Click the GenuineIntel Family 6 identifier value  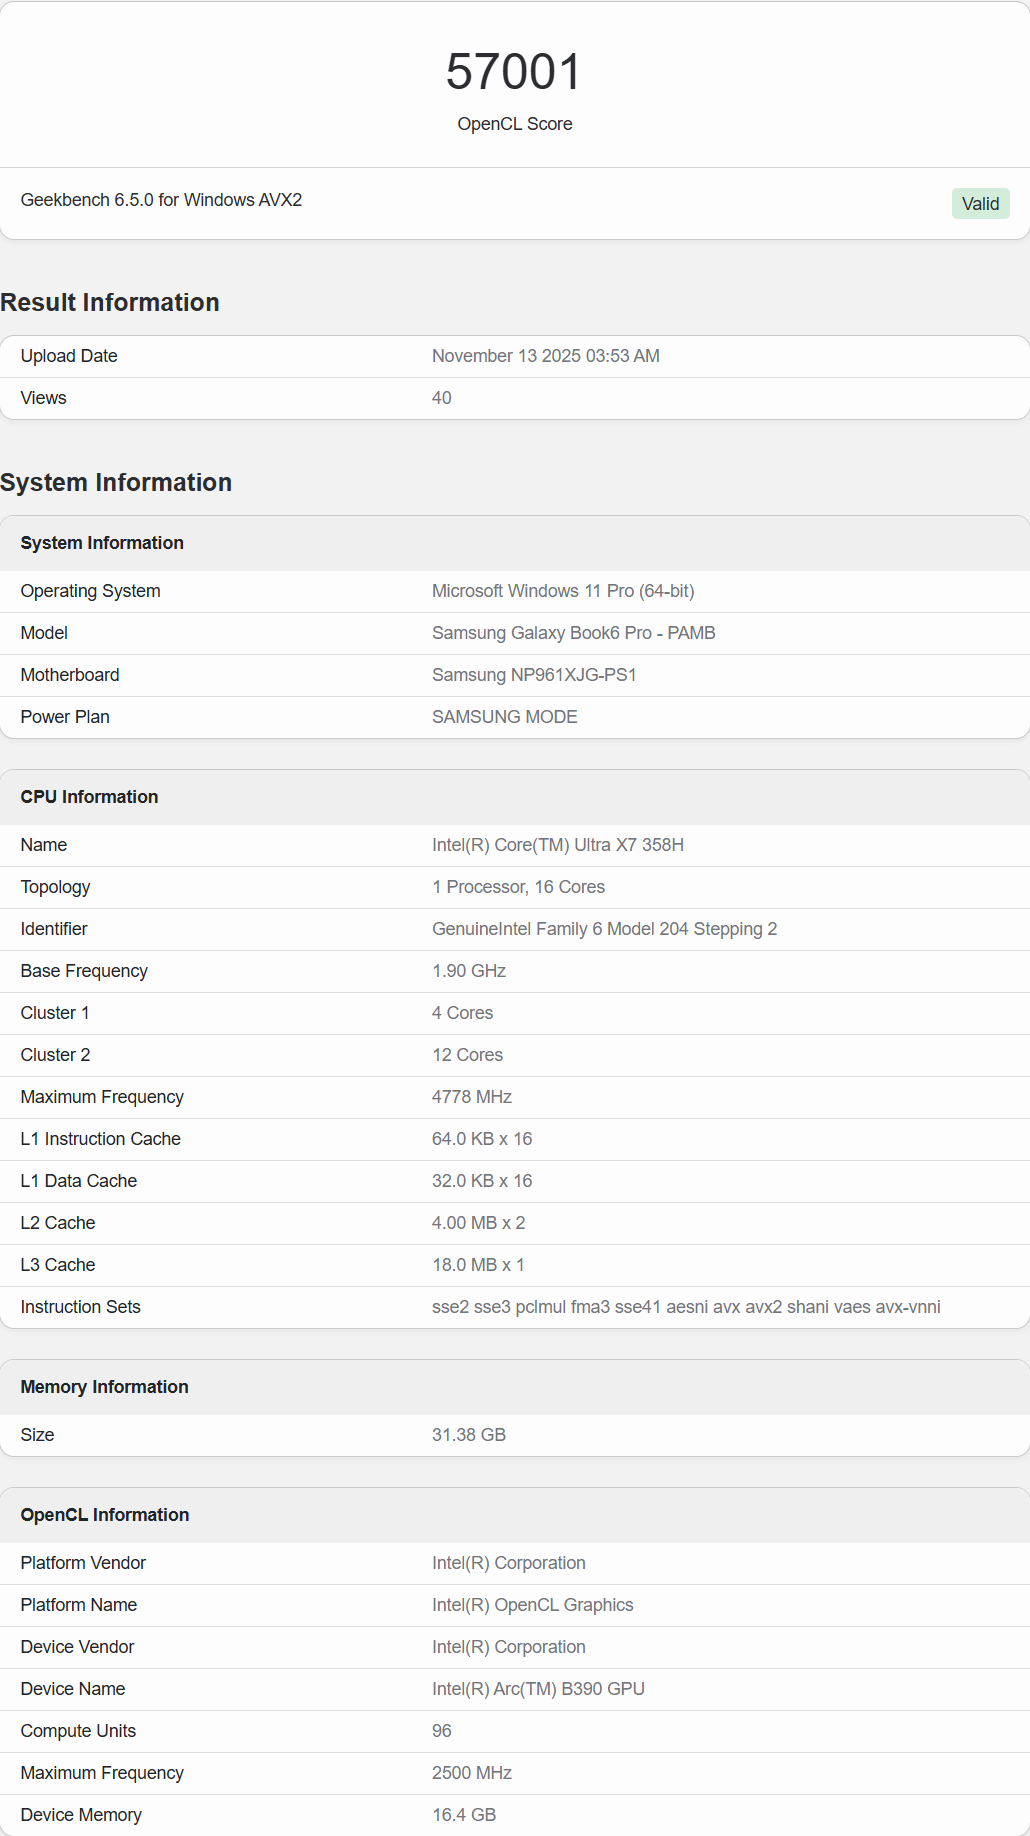pos(604,929)
